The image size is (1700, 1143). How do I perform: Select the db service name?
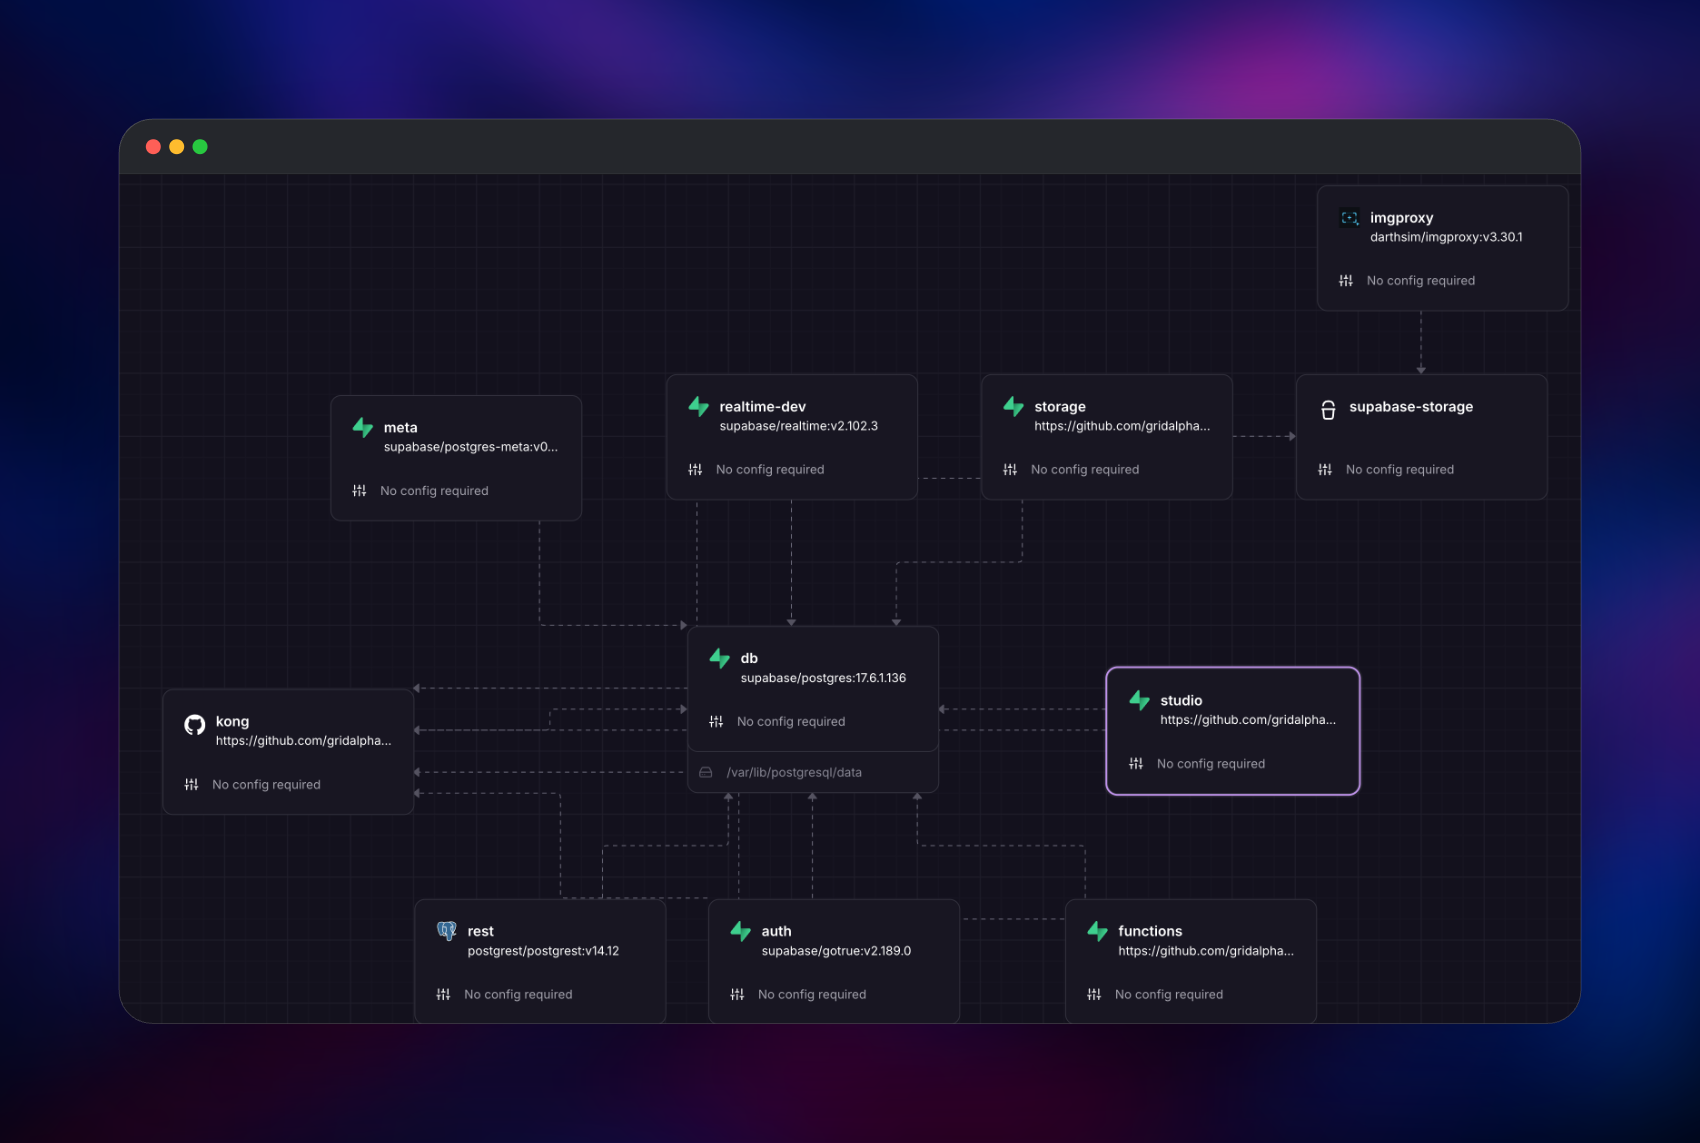(x=749, y=659)
